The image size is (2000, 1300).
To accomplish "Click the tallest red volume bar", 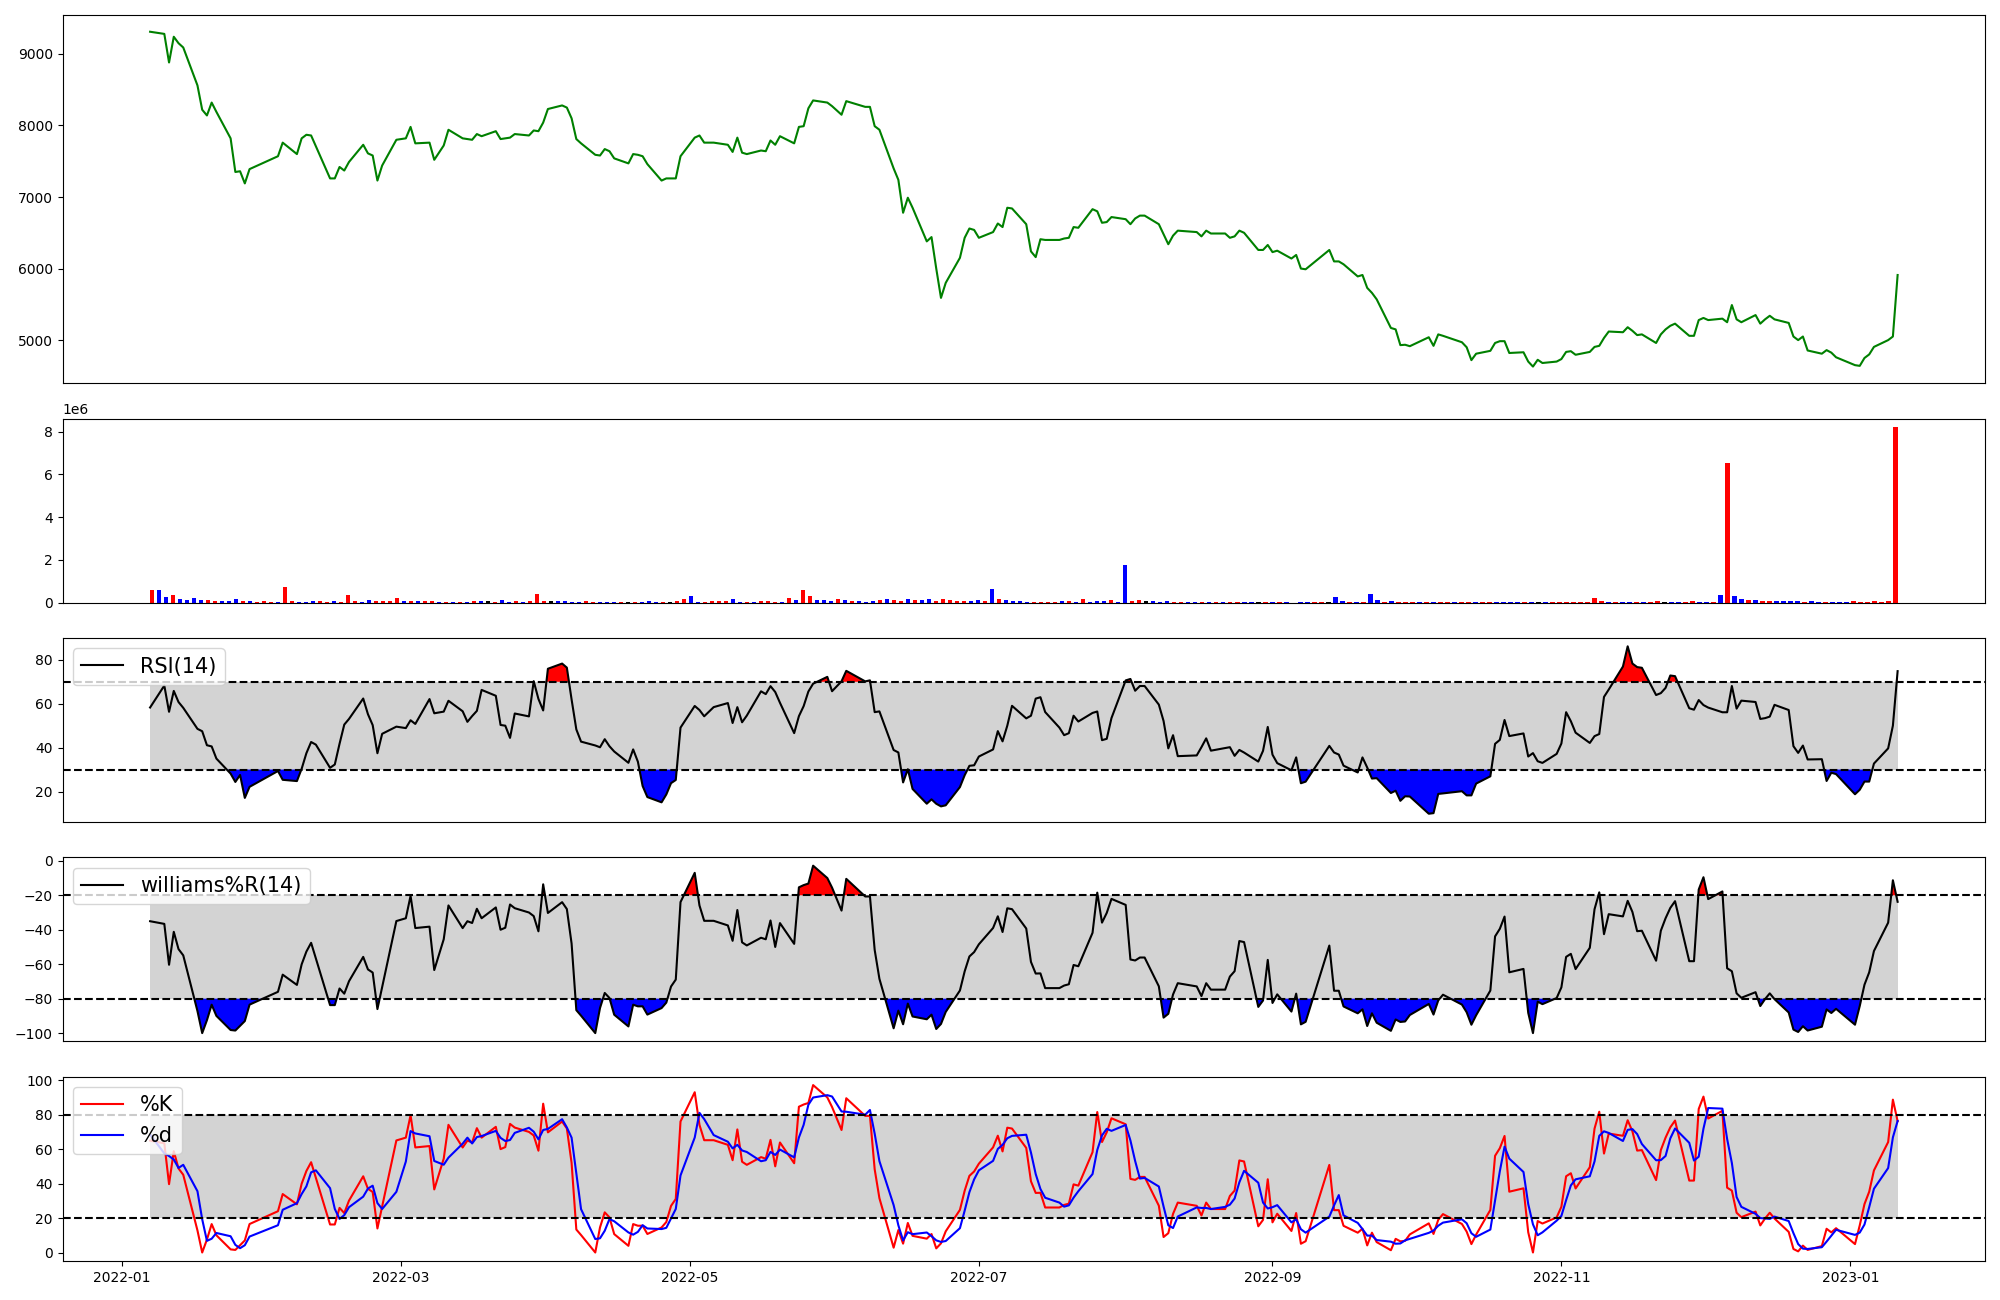I will pyautogui.click(x=1895, y=515).
